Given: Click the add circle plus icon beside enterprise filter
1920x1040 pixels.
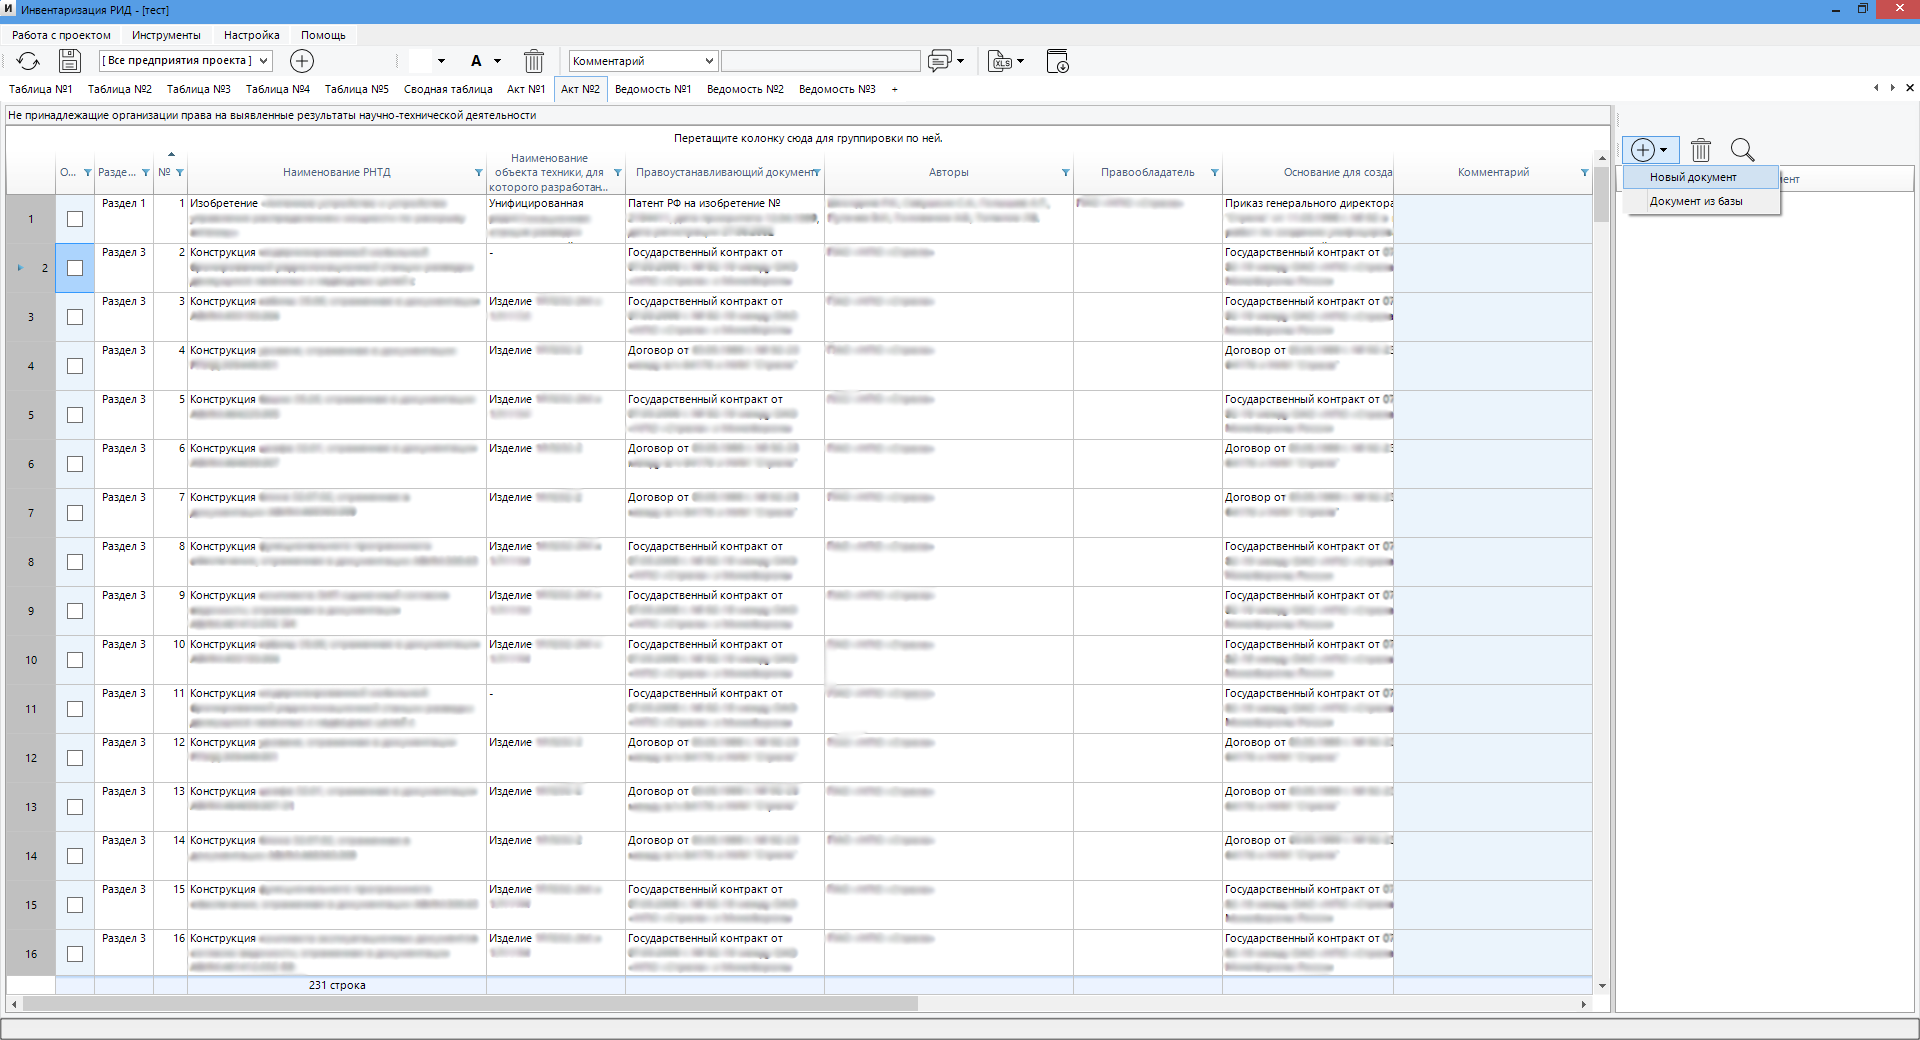Looking at the screenshot, I should point(302,61).
